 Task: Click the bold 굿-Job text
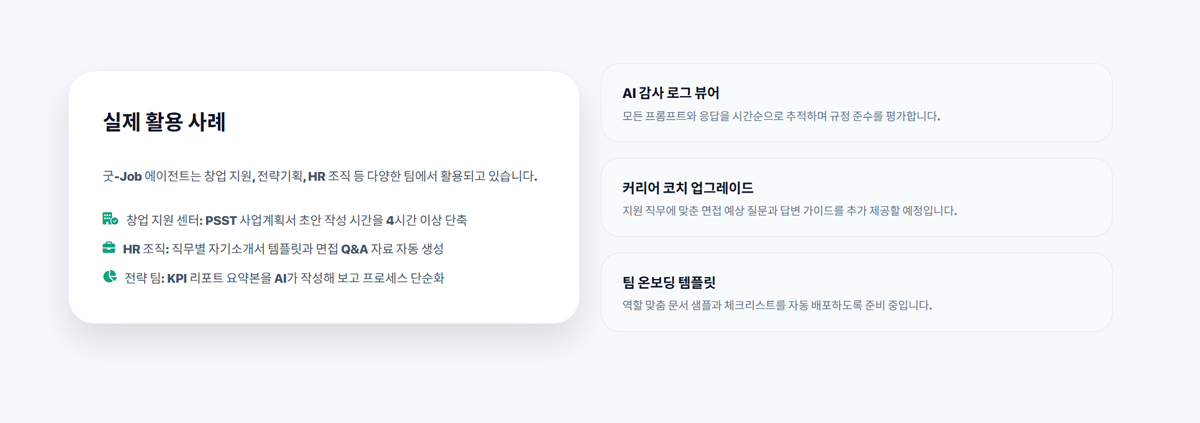click(x=122, y=176)
